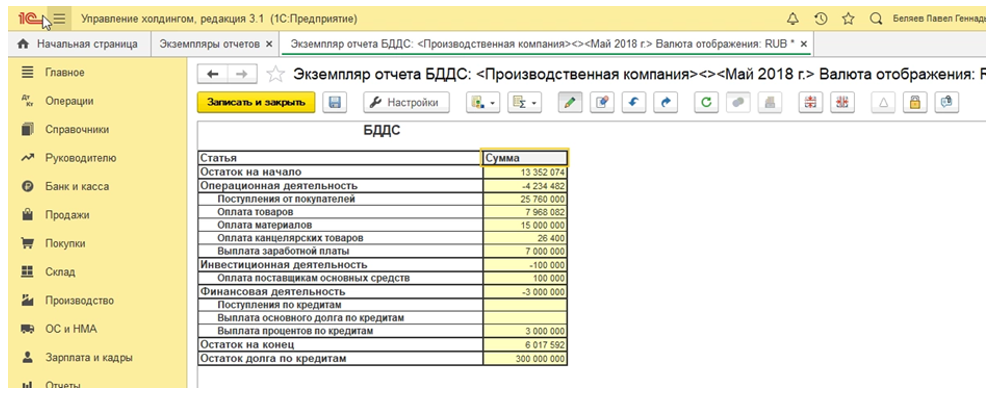Select the Сумма column header cell
Image resolution: width=996 pixels, height=399 pixels.
(x=525, y=158)
